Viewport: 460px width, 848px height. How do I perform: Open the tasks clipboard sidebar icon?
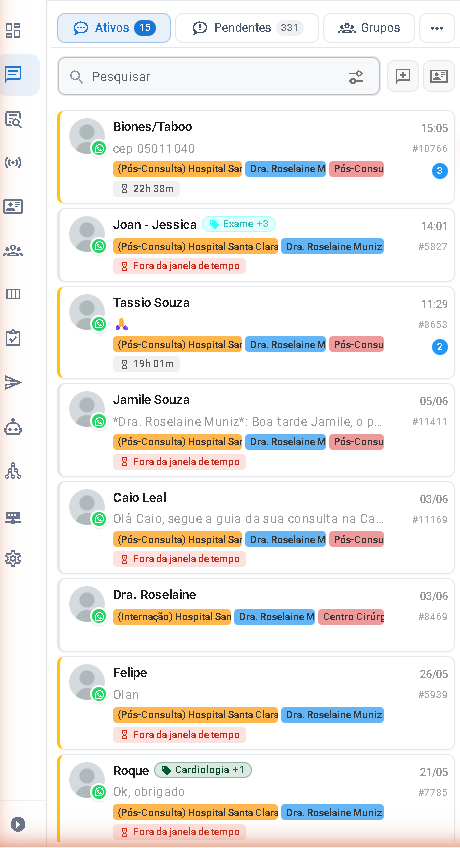coord(13,339)
